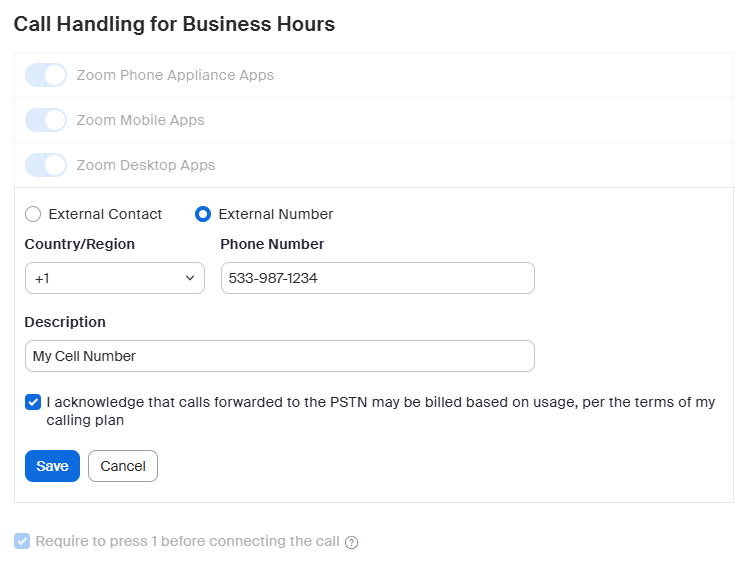Toggle the Require to press 1 checkbox
The width and height of the screenshot is (750, 584).
22,542
